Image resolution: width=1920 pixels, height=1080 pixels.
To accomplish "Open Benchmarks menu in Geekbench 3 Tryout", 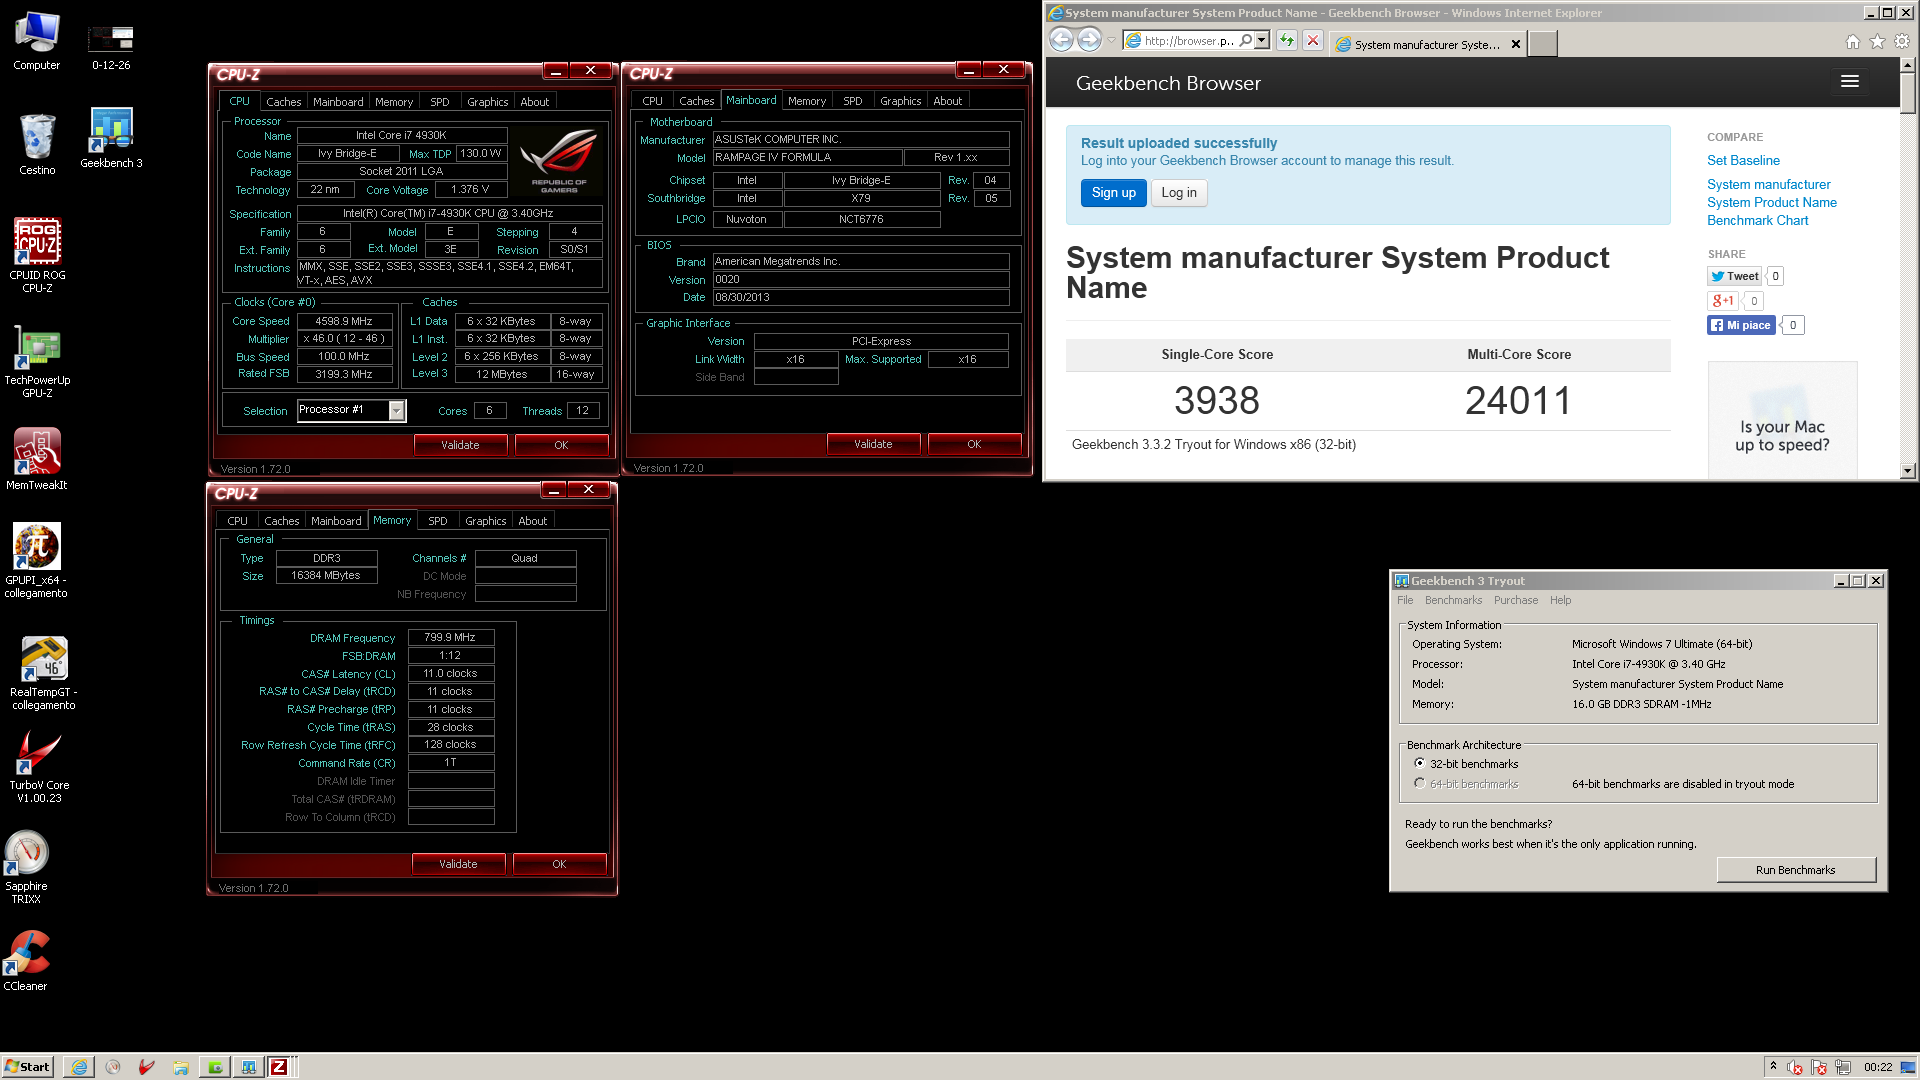I will [1453, 600].
